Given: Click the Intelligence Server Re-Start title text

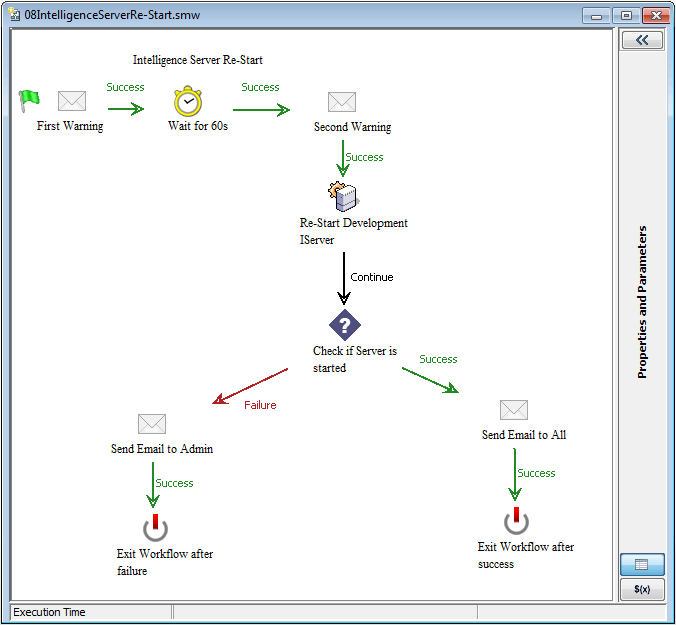Looking at the screenshot, I should point(198,60).
